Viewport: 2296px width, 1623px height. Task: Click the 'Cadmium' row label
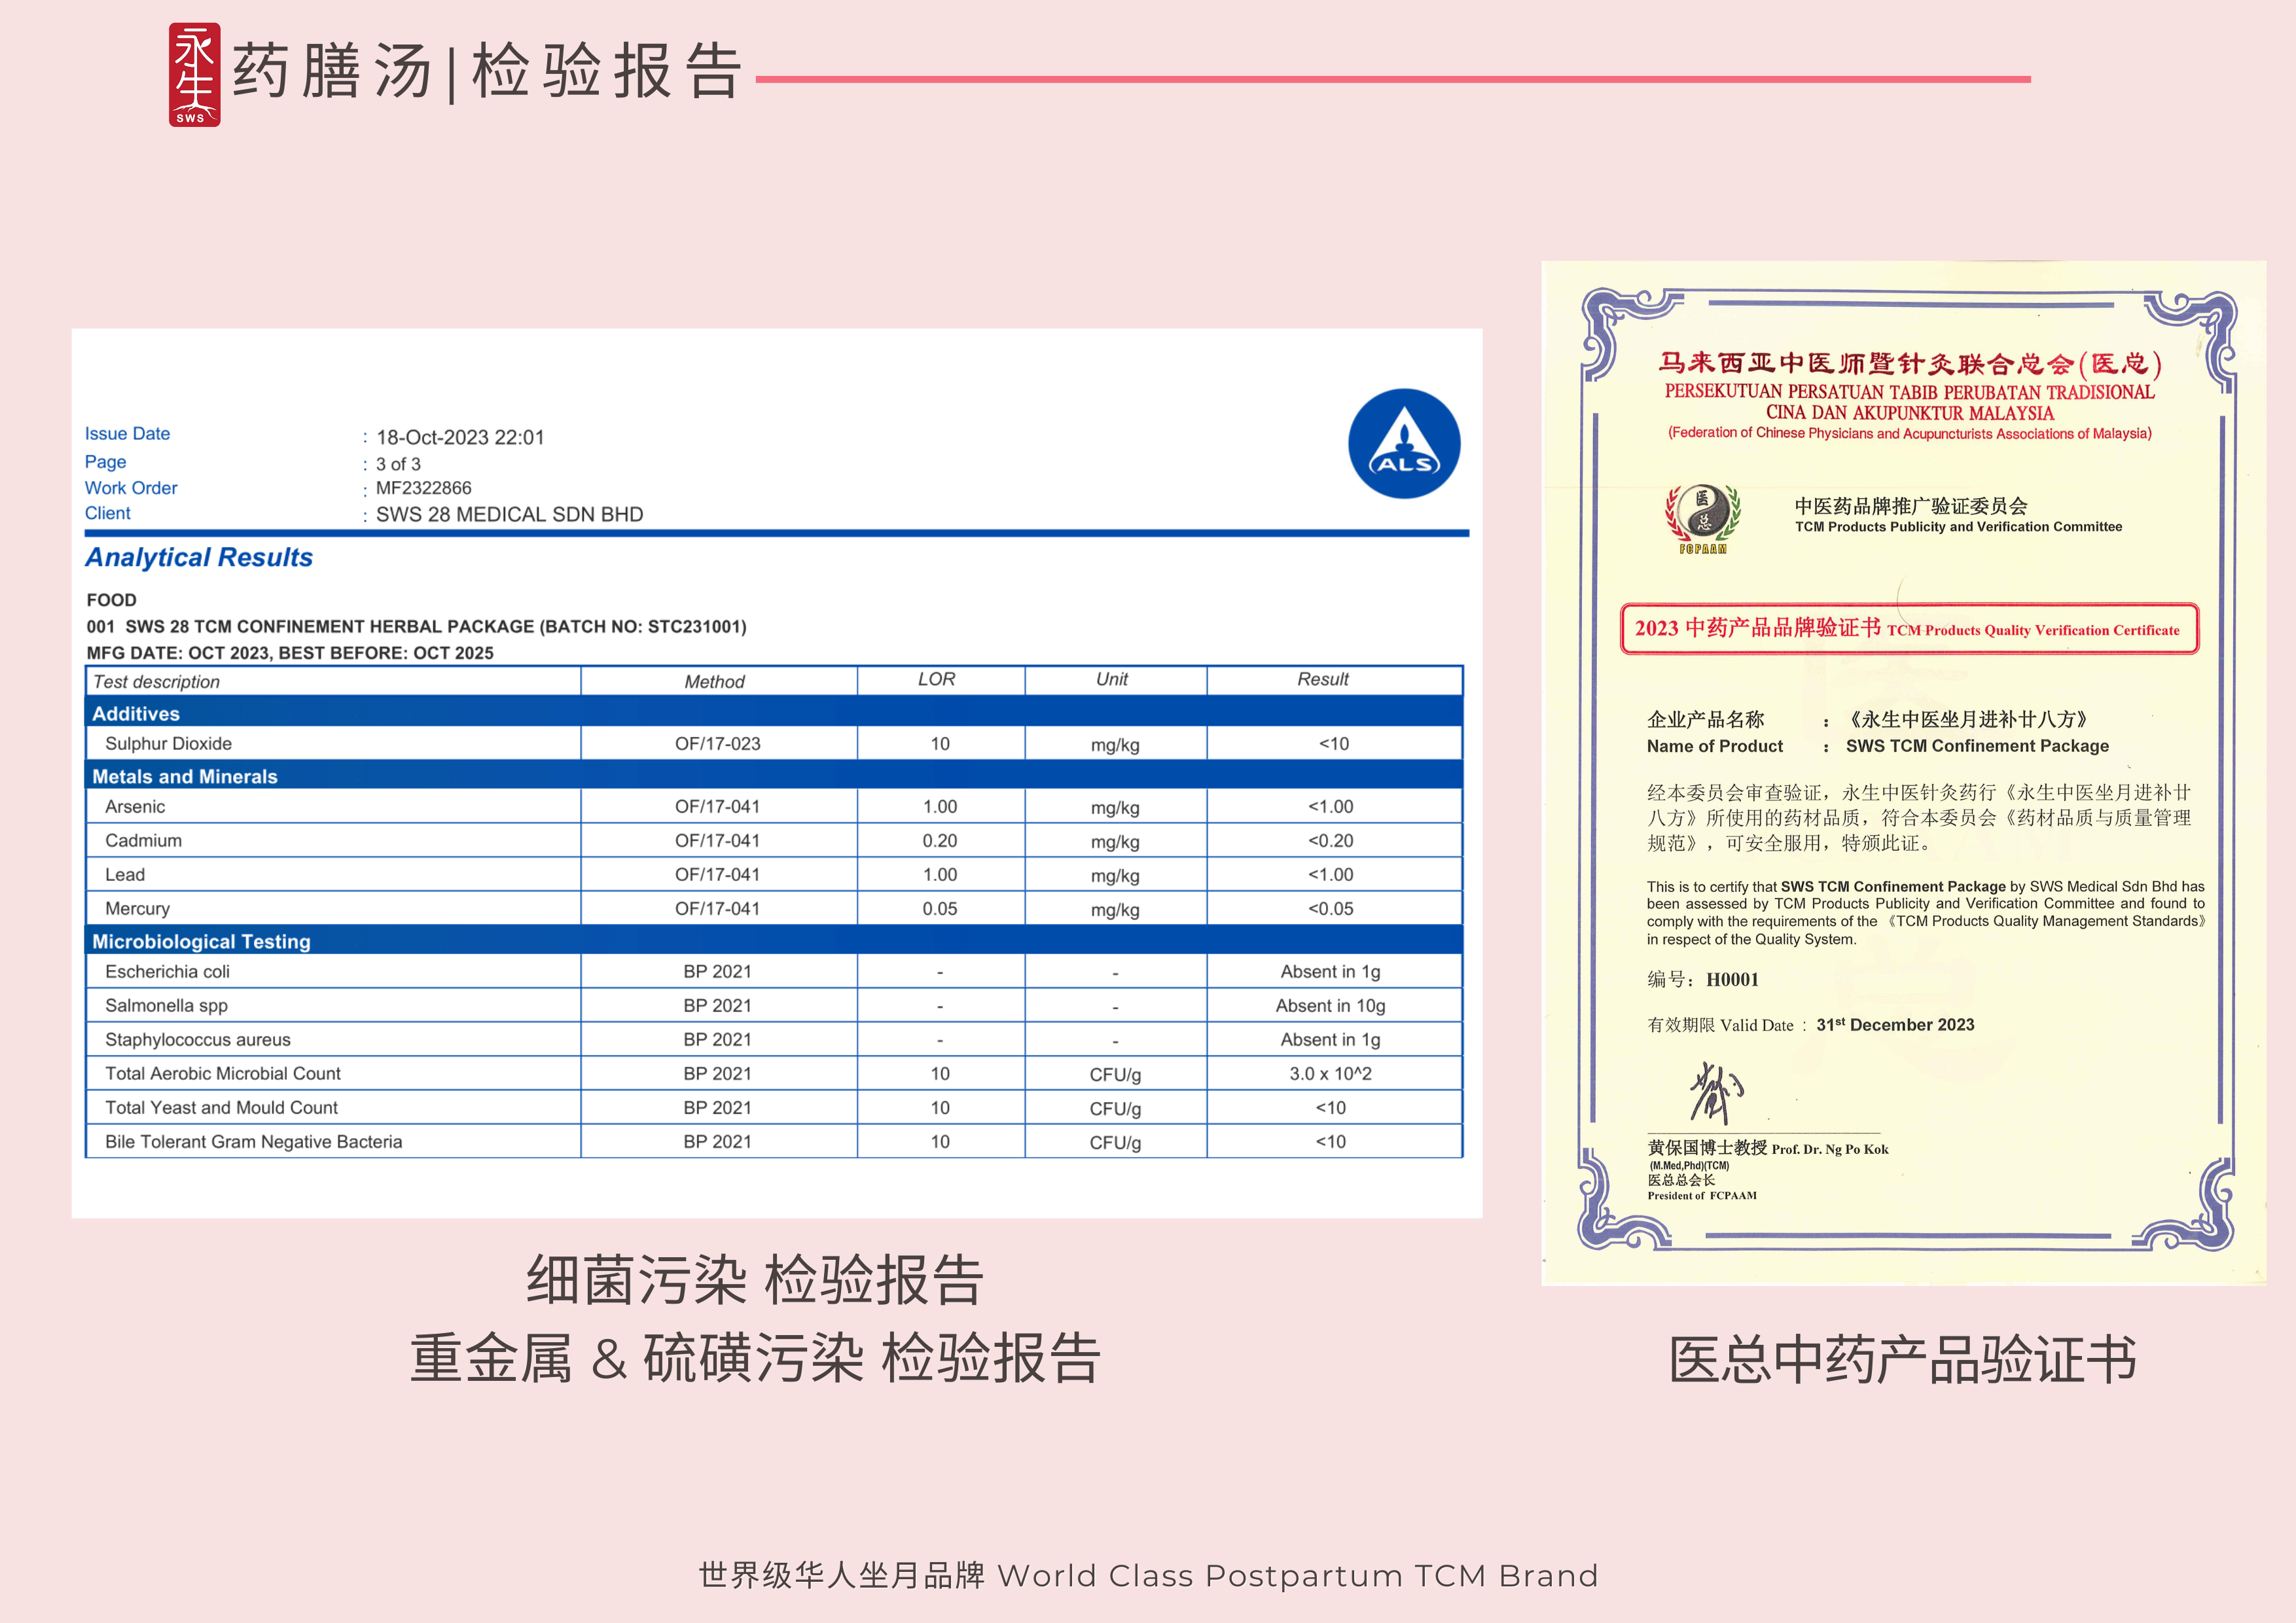click(143, 840)
